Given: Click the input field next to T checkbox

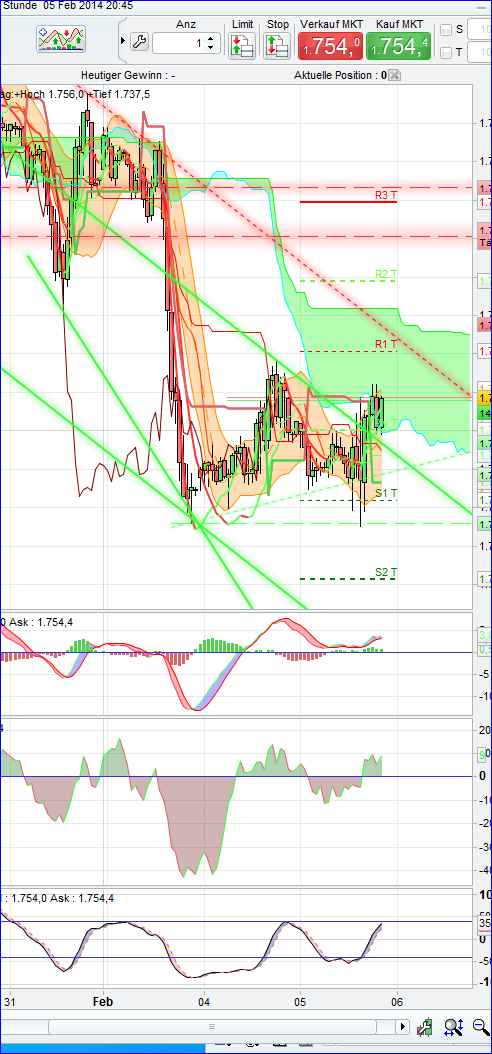Looking at the screenshot, I should [x=480, y=52].
